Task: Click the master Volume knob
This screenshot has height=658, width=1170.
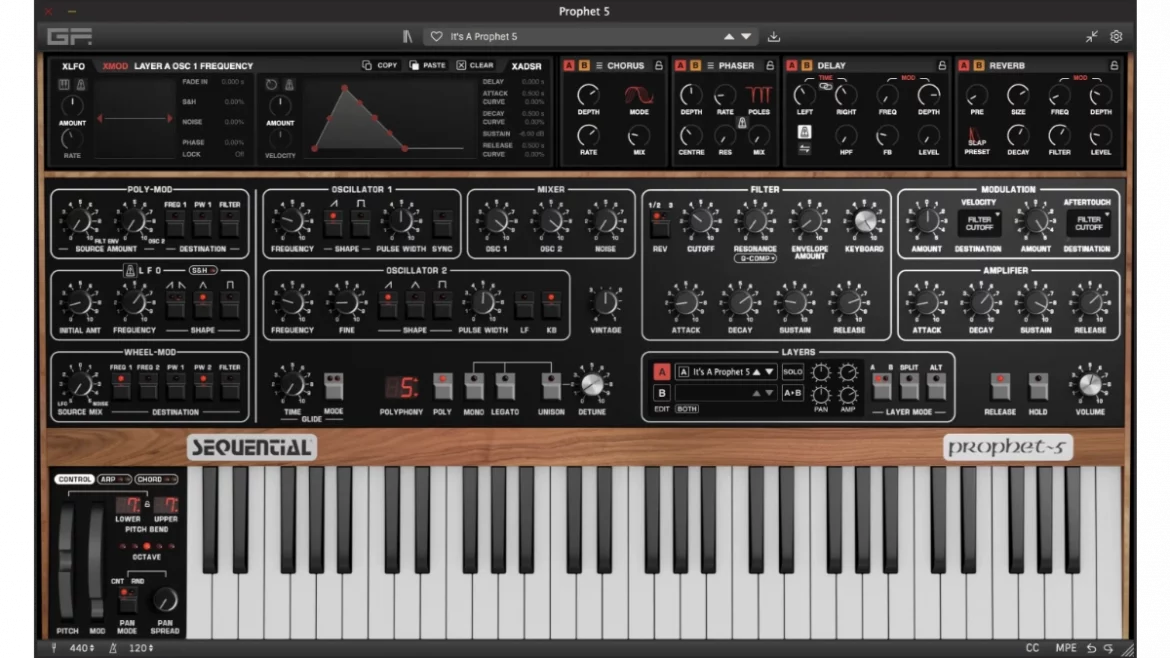Action: tap(1089, 385)
